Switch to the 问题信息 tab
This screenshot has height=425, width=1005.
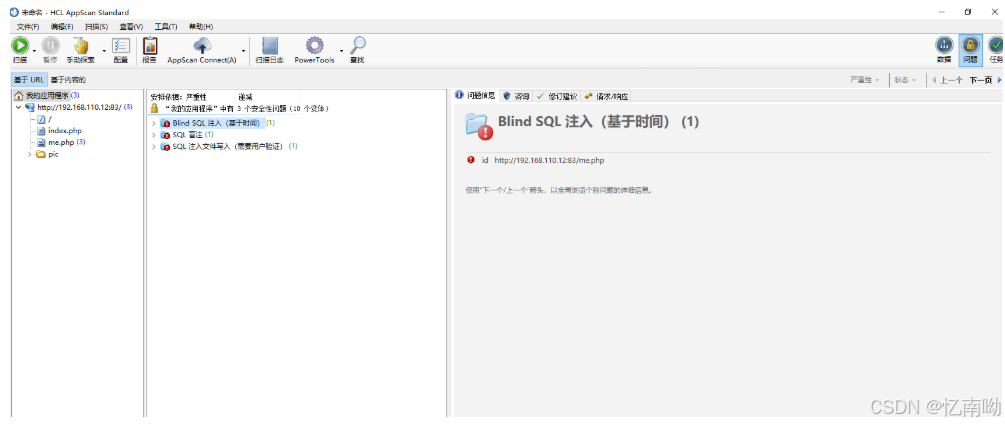point(476,96)
